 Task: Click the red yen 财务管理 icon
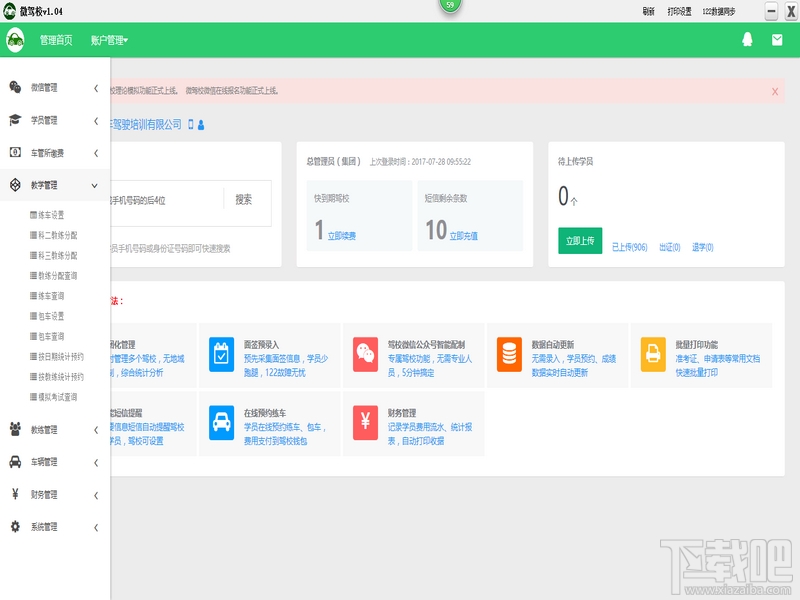coord(365,422)
